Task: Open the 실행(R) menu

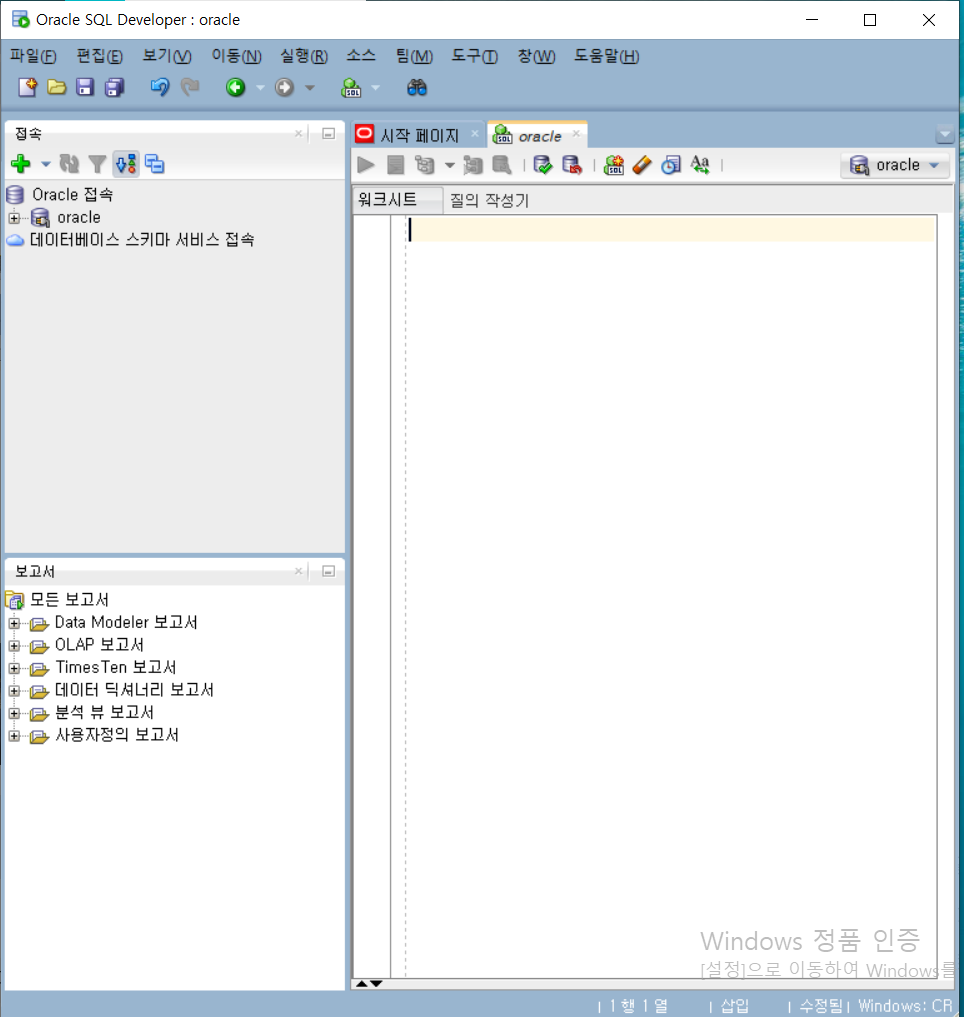Action: (304, 56)
